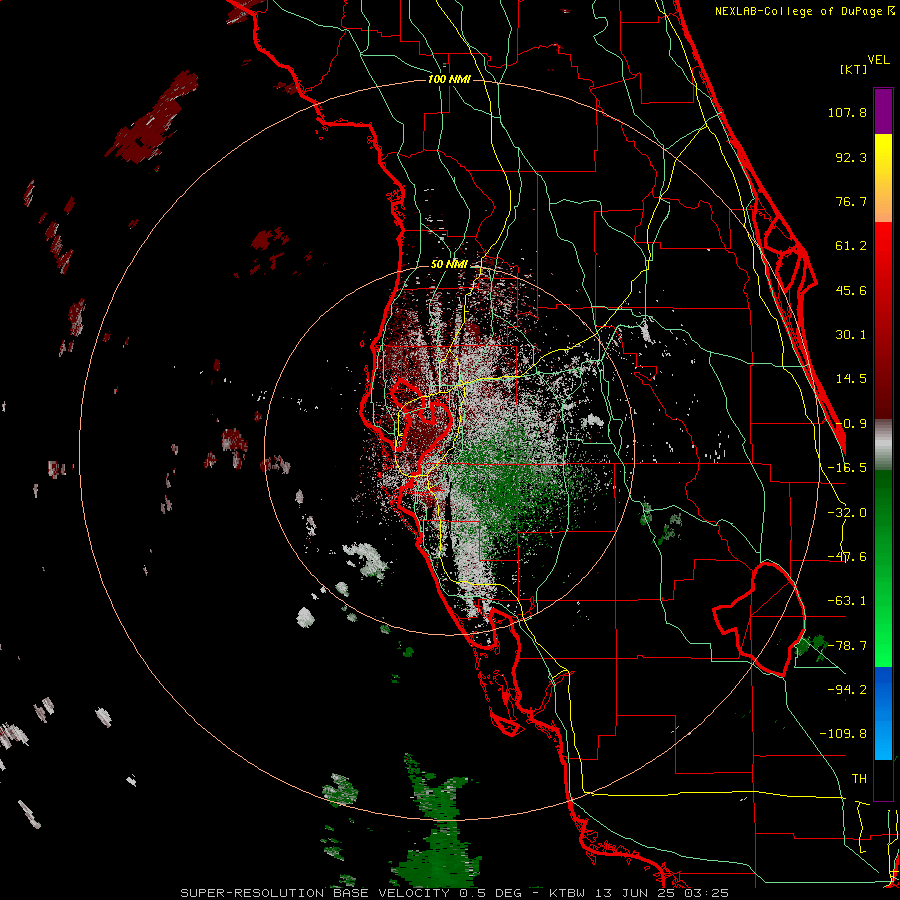Pick the purple segment of velocity scale

[x=883, y=111]
